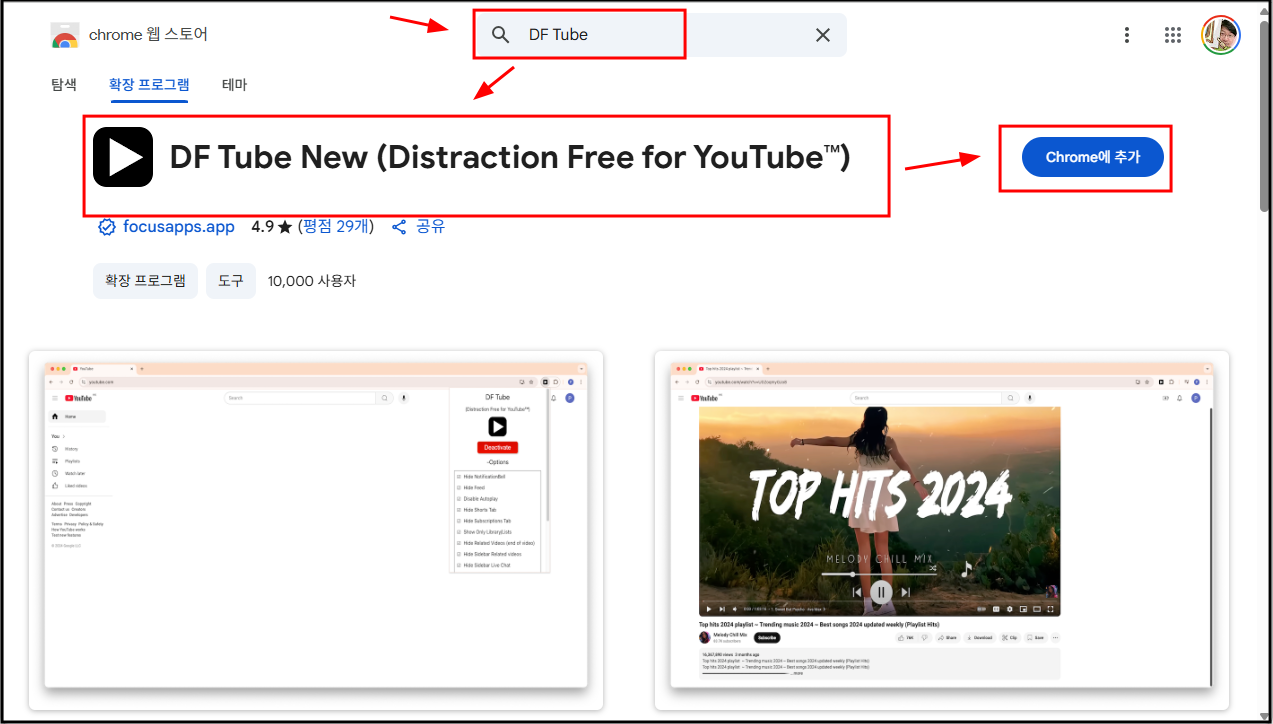The image size is (1273, 724).
Task: Click the rating star icon
Action: coord(285,227)
